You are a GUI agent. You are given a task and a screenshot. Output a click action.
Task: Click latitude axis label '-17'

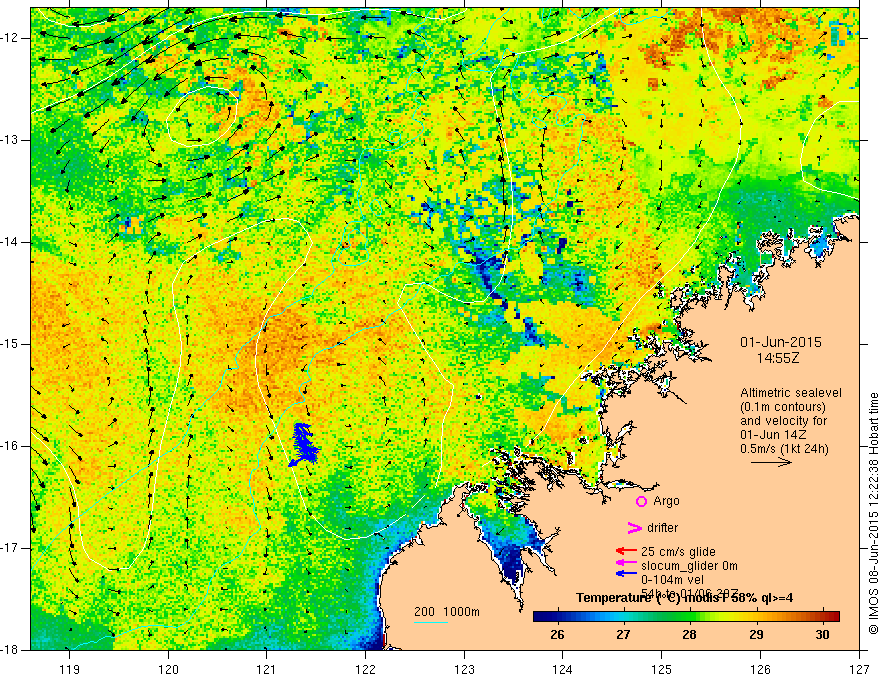click(10, 548)
